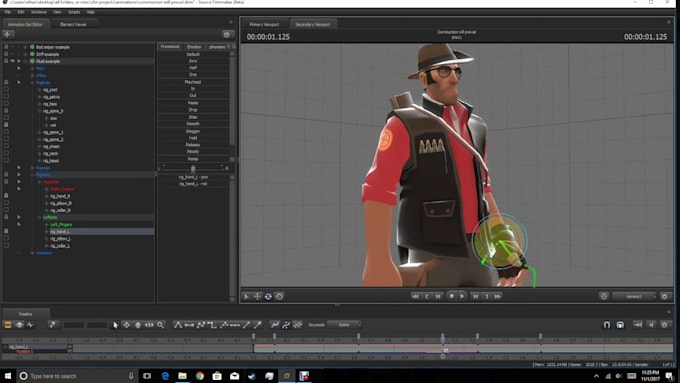The height and width of the screenshot is (383, 680).
Task: Open the Edit menu
Action: pyautogui.click(x=21, y=12)
